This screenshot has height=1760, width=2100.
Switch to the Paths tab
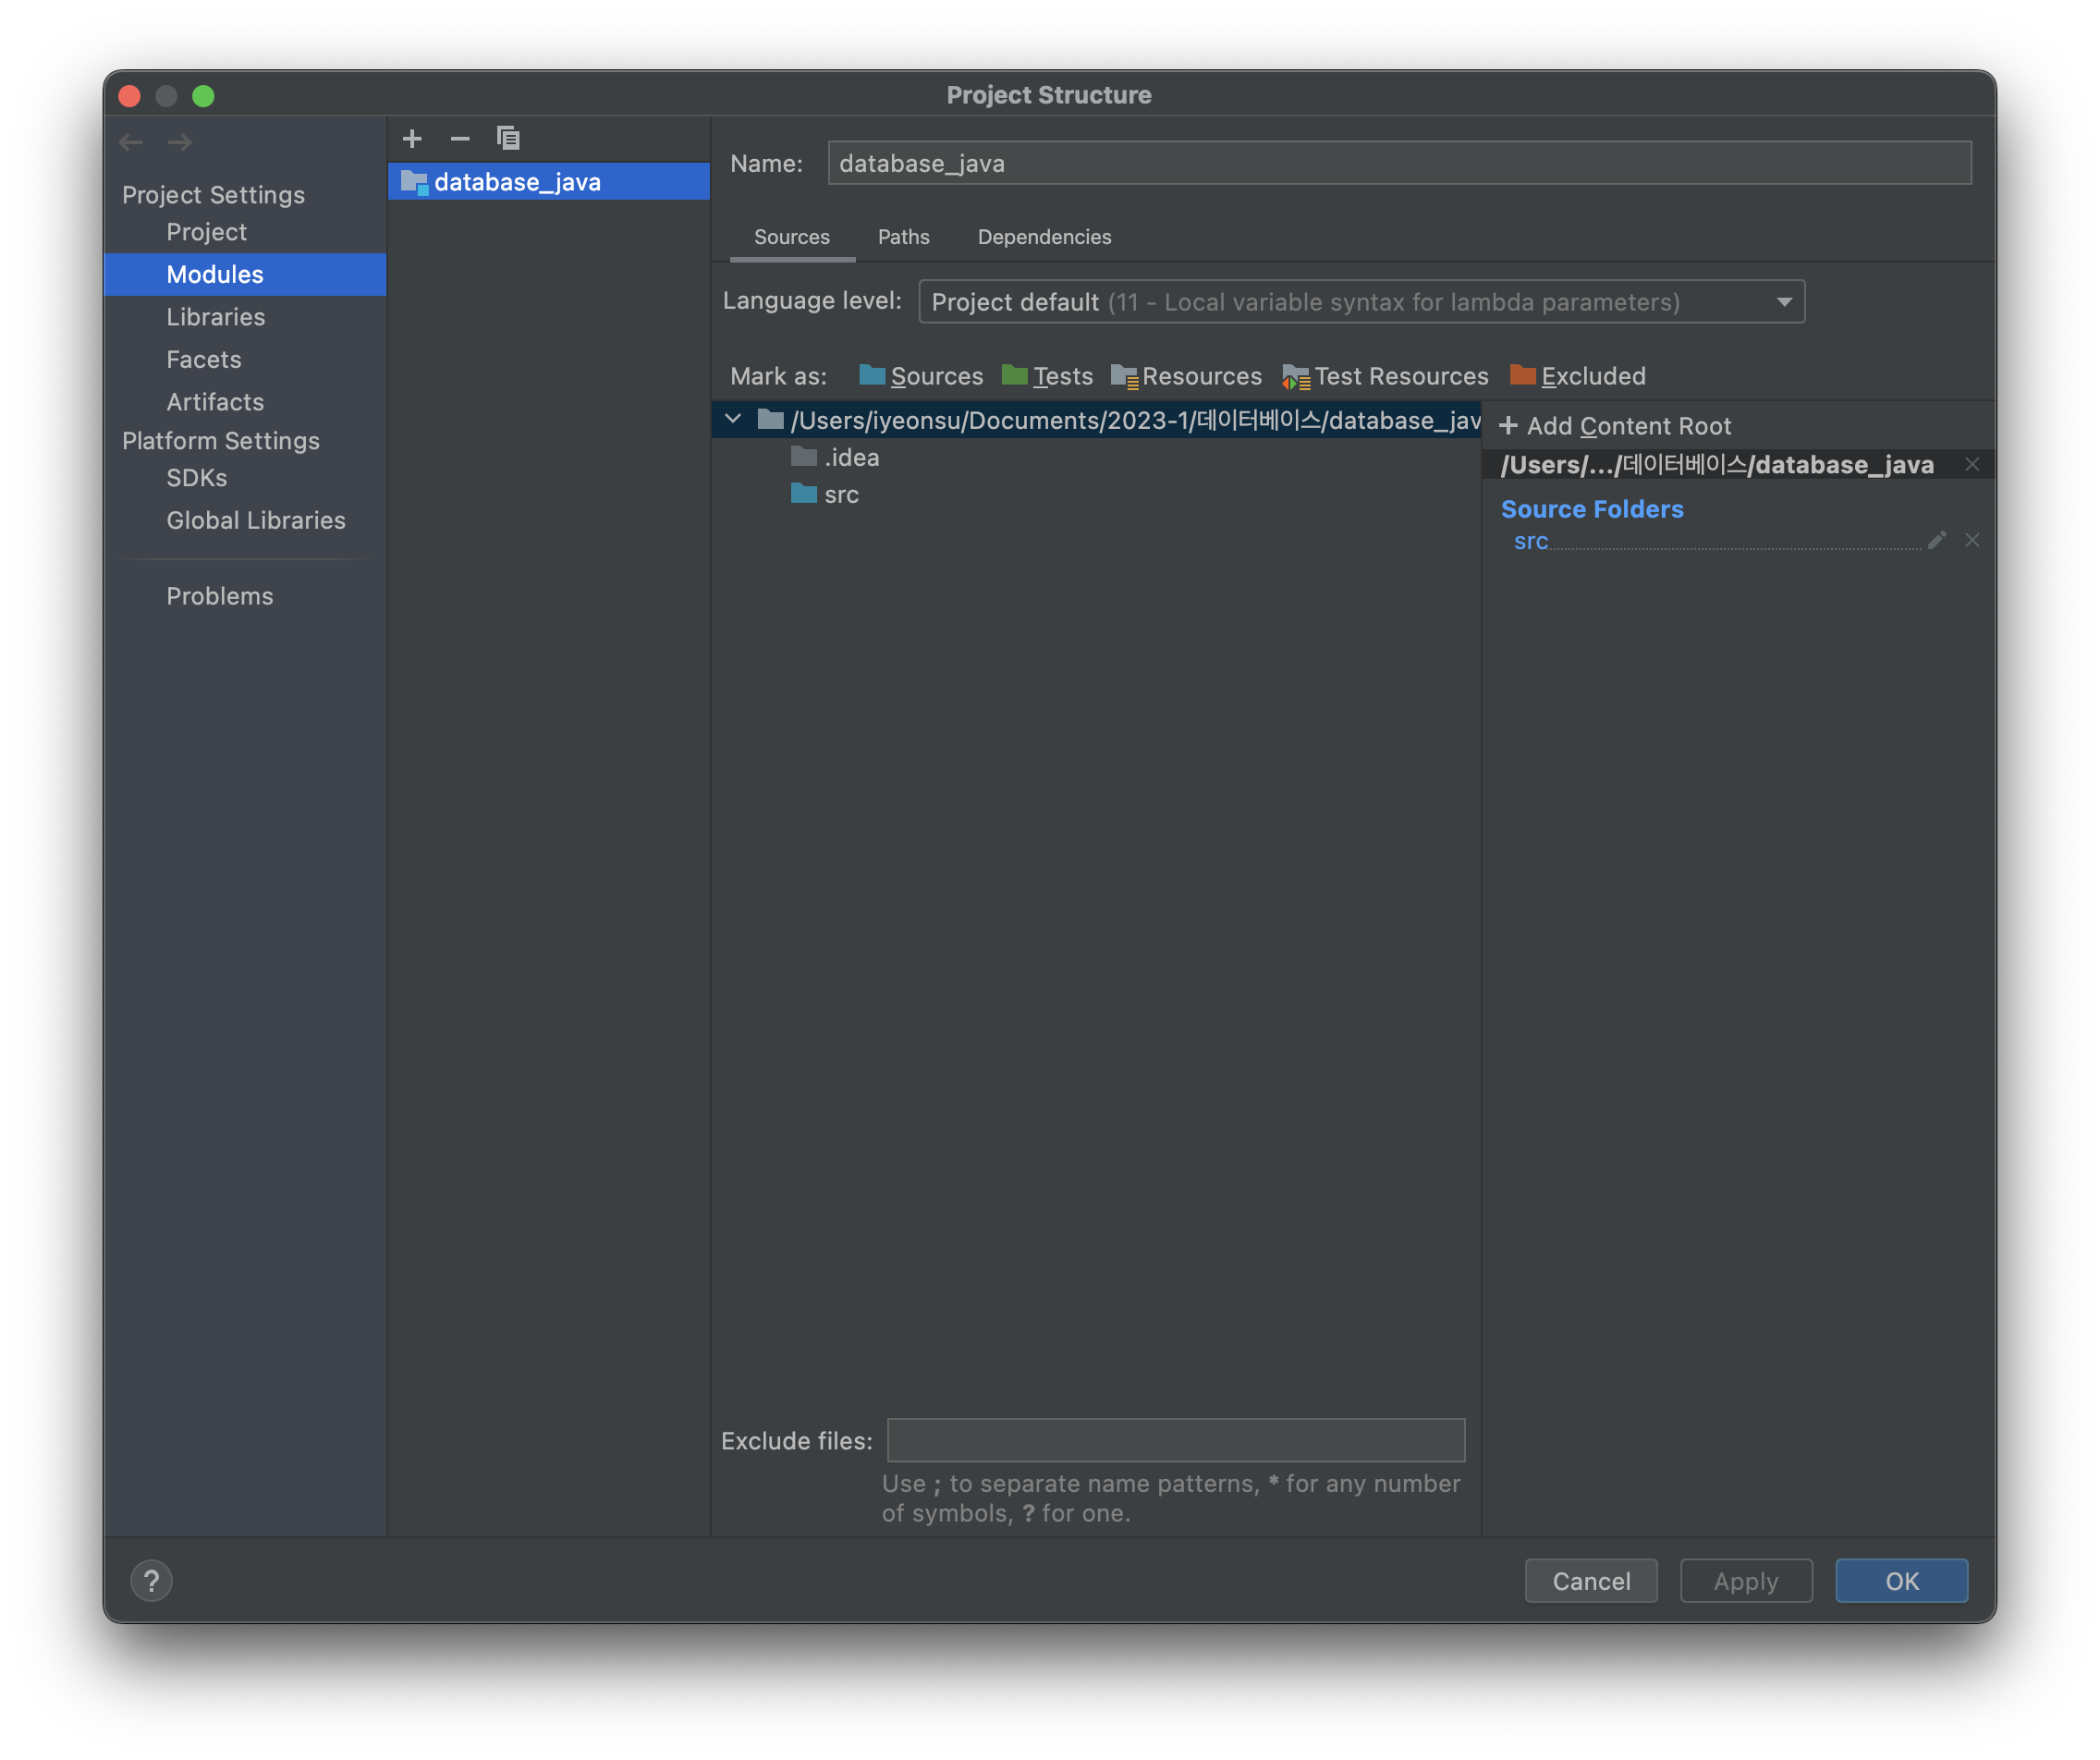pyautogui.click(x=903, y=237)
